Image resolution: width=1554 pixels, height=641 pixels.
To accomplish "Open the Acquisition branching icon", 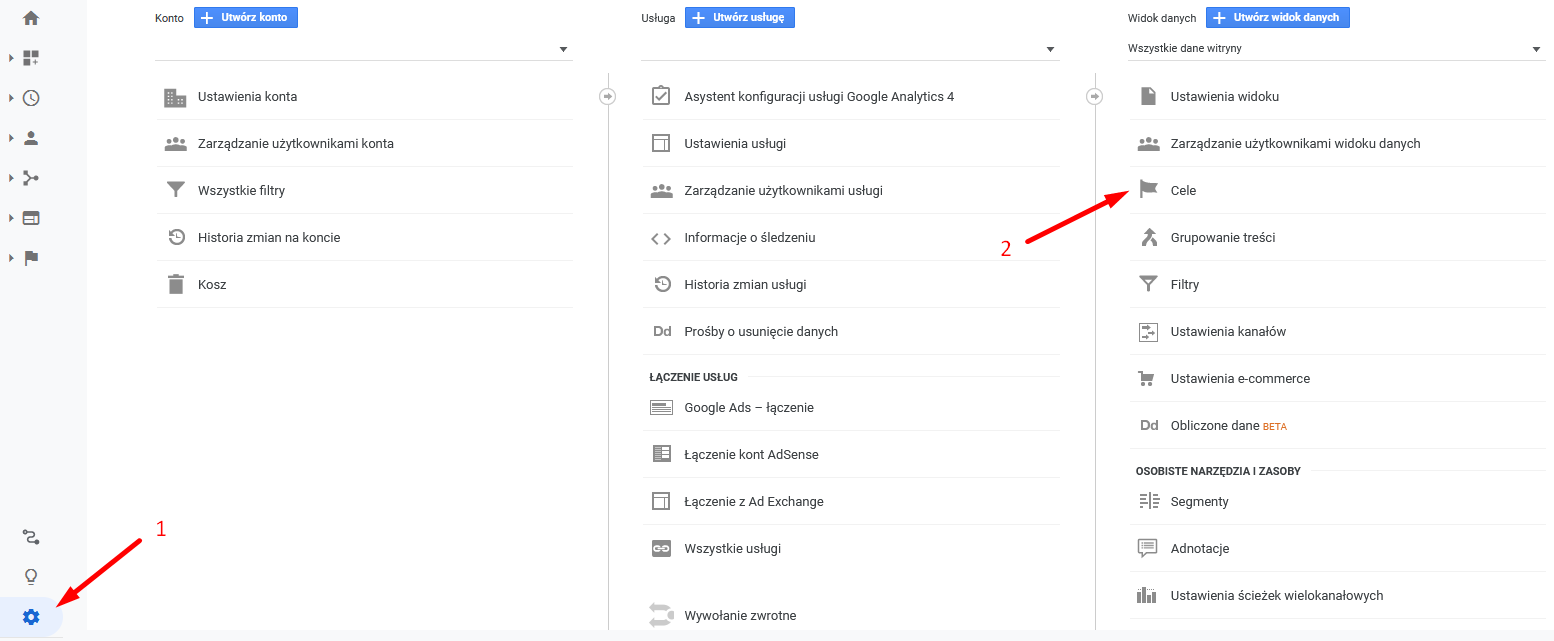I will point(31,178).
